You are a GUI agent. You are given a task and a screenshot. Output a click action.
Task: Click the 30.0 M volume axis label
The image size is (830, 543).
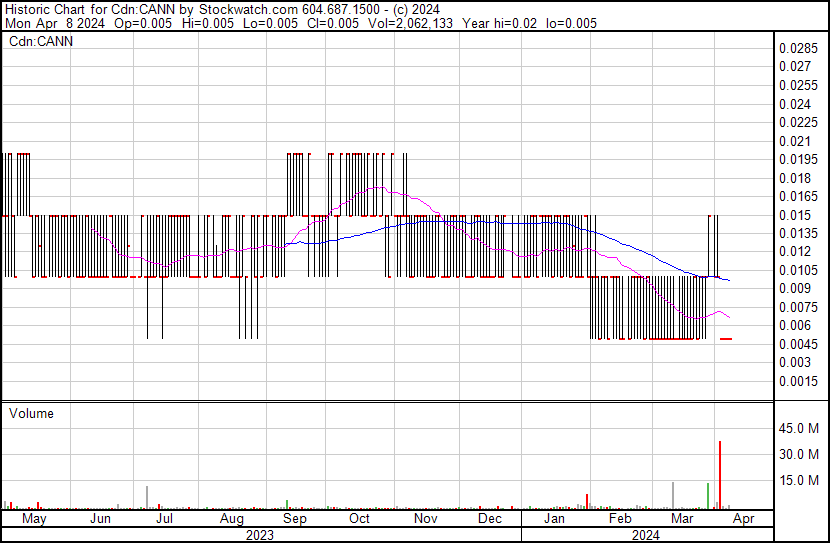[798, 454]
